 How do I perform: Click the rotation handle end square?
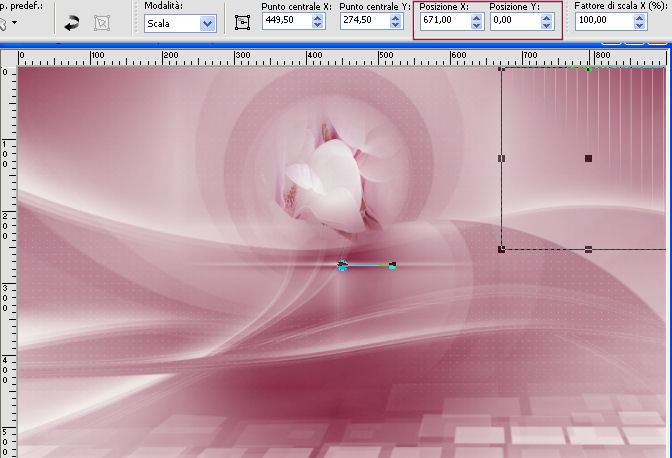(x=392, y=266)
